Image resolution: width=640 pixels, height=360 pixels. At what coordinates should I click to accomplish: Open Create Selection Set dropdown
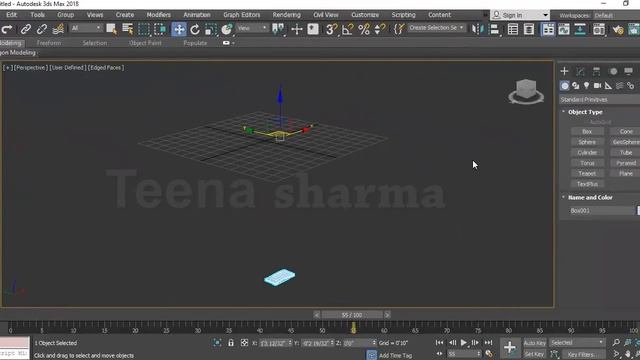click(x=436, y=28)
